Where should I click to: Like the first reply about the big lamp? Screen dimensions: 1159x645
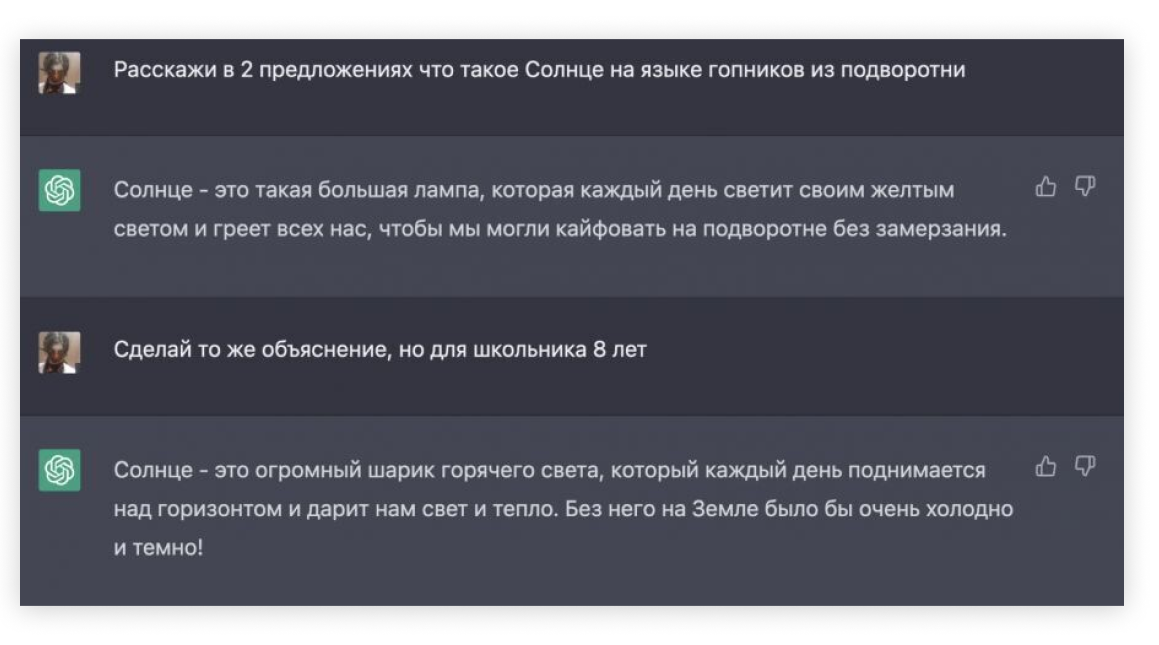(x=1046, y=187)
